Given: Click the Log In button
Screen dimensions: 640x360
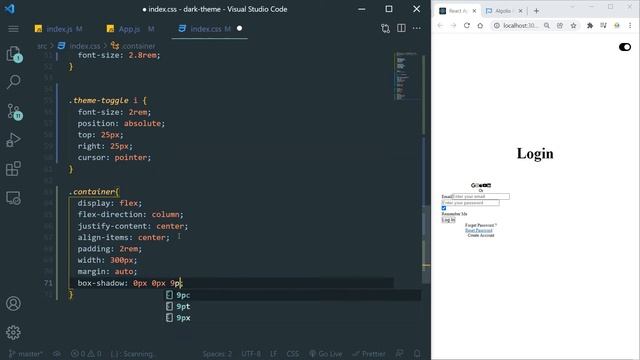Looking at the screenshot, I should pos(448,220).
